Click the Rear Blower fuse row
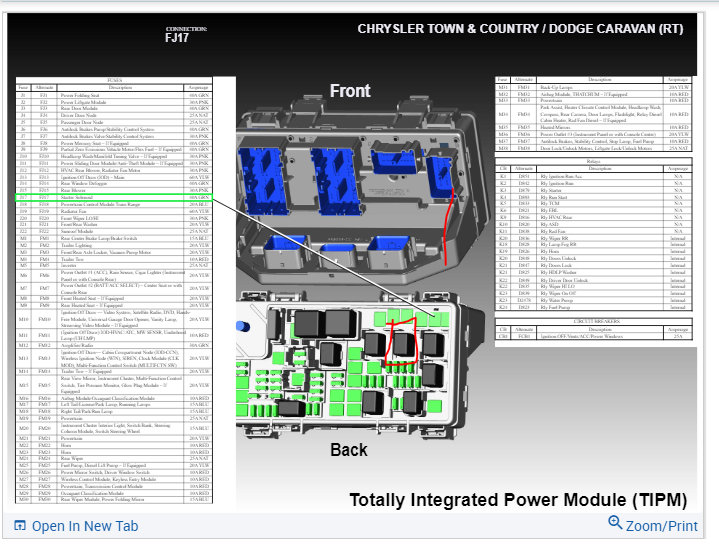The image size is (719, 552). pos(114,190)
